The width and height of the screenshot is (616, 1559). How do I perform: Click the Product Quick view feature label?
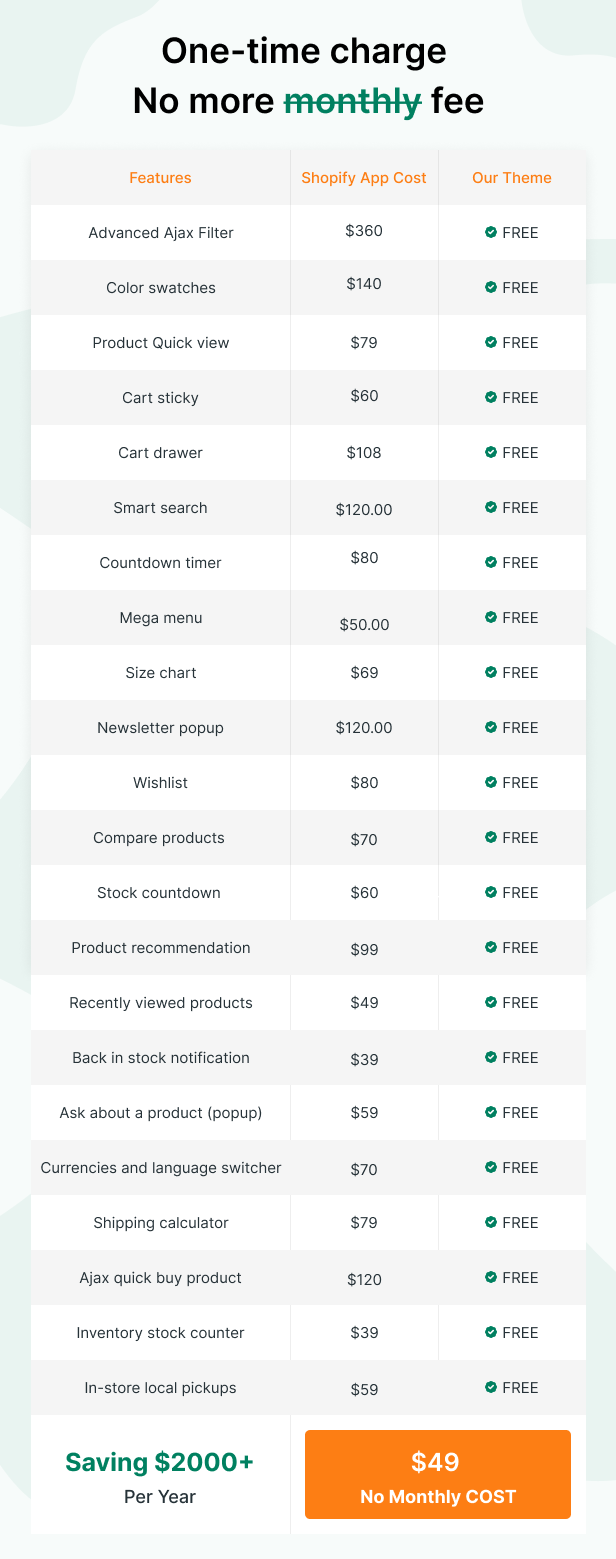[161, 343]
